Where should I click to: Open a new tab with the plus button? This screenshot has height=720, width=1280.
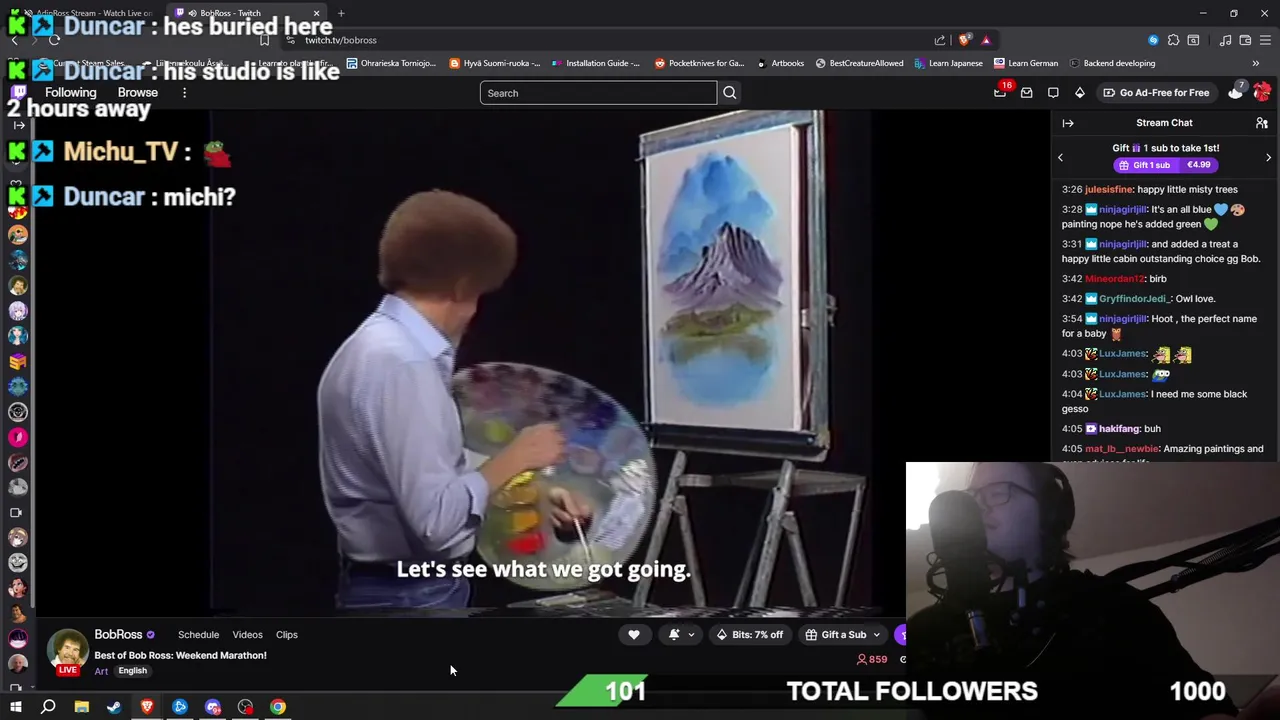coord(341,13)
